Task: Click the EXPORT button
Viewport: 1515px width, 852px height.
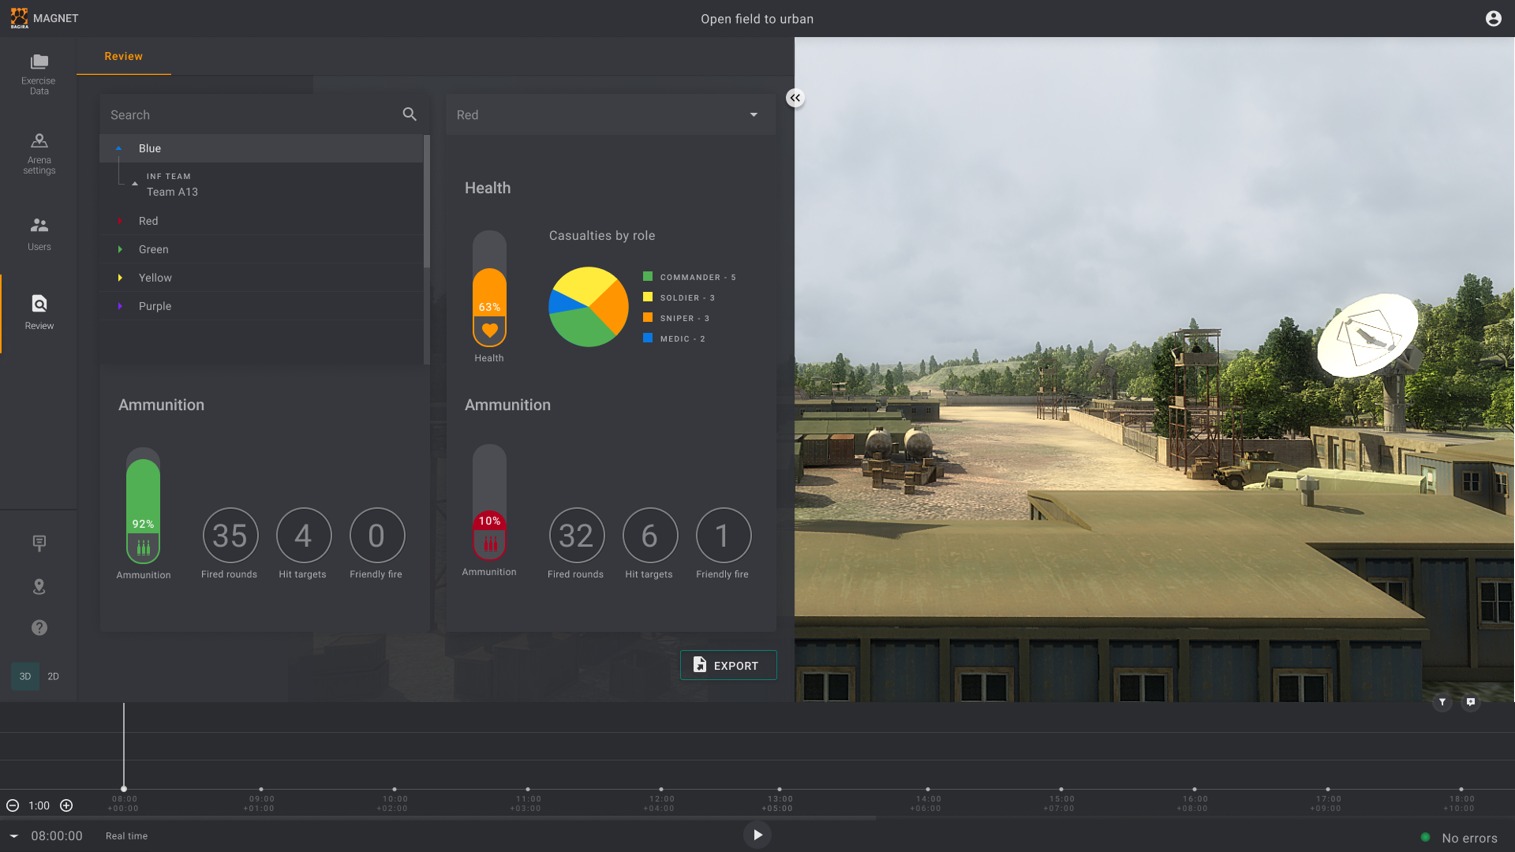Action: pyautogui.click(x=728, y=664)
